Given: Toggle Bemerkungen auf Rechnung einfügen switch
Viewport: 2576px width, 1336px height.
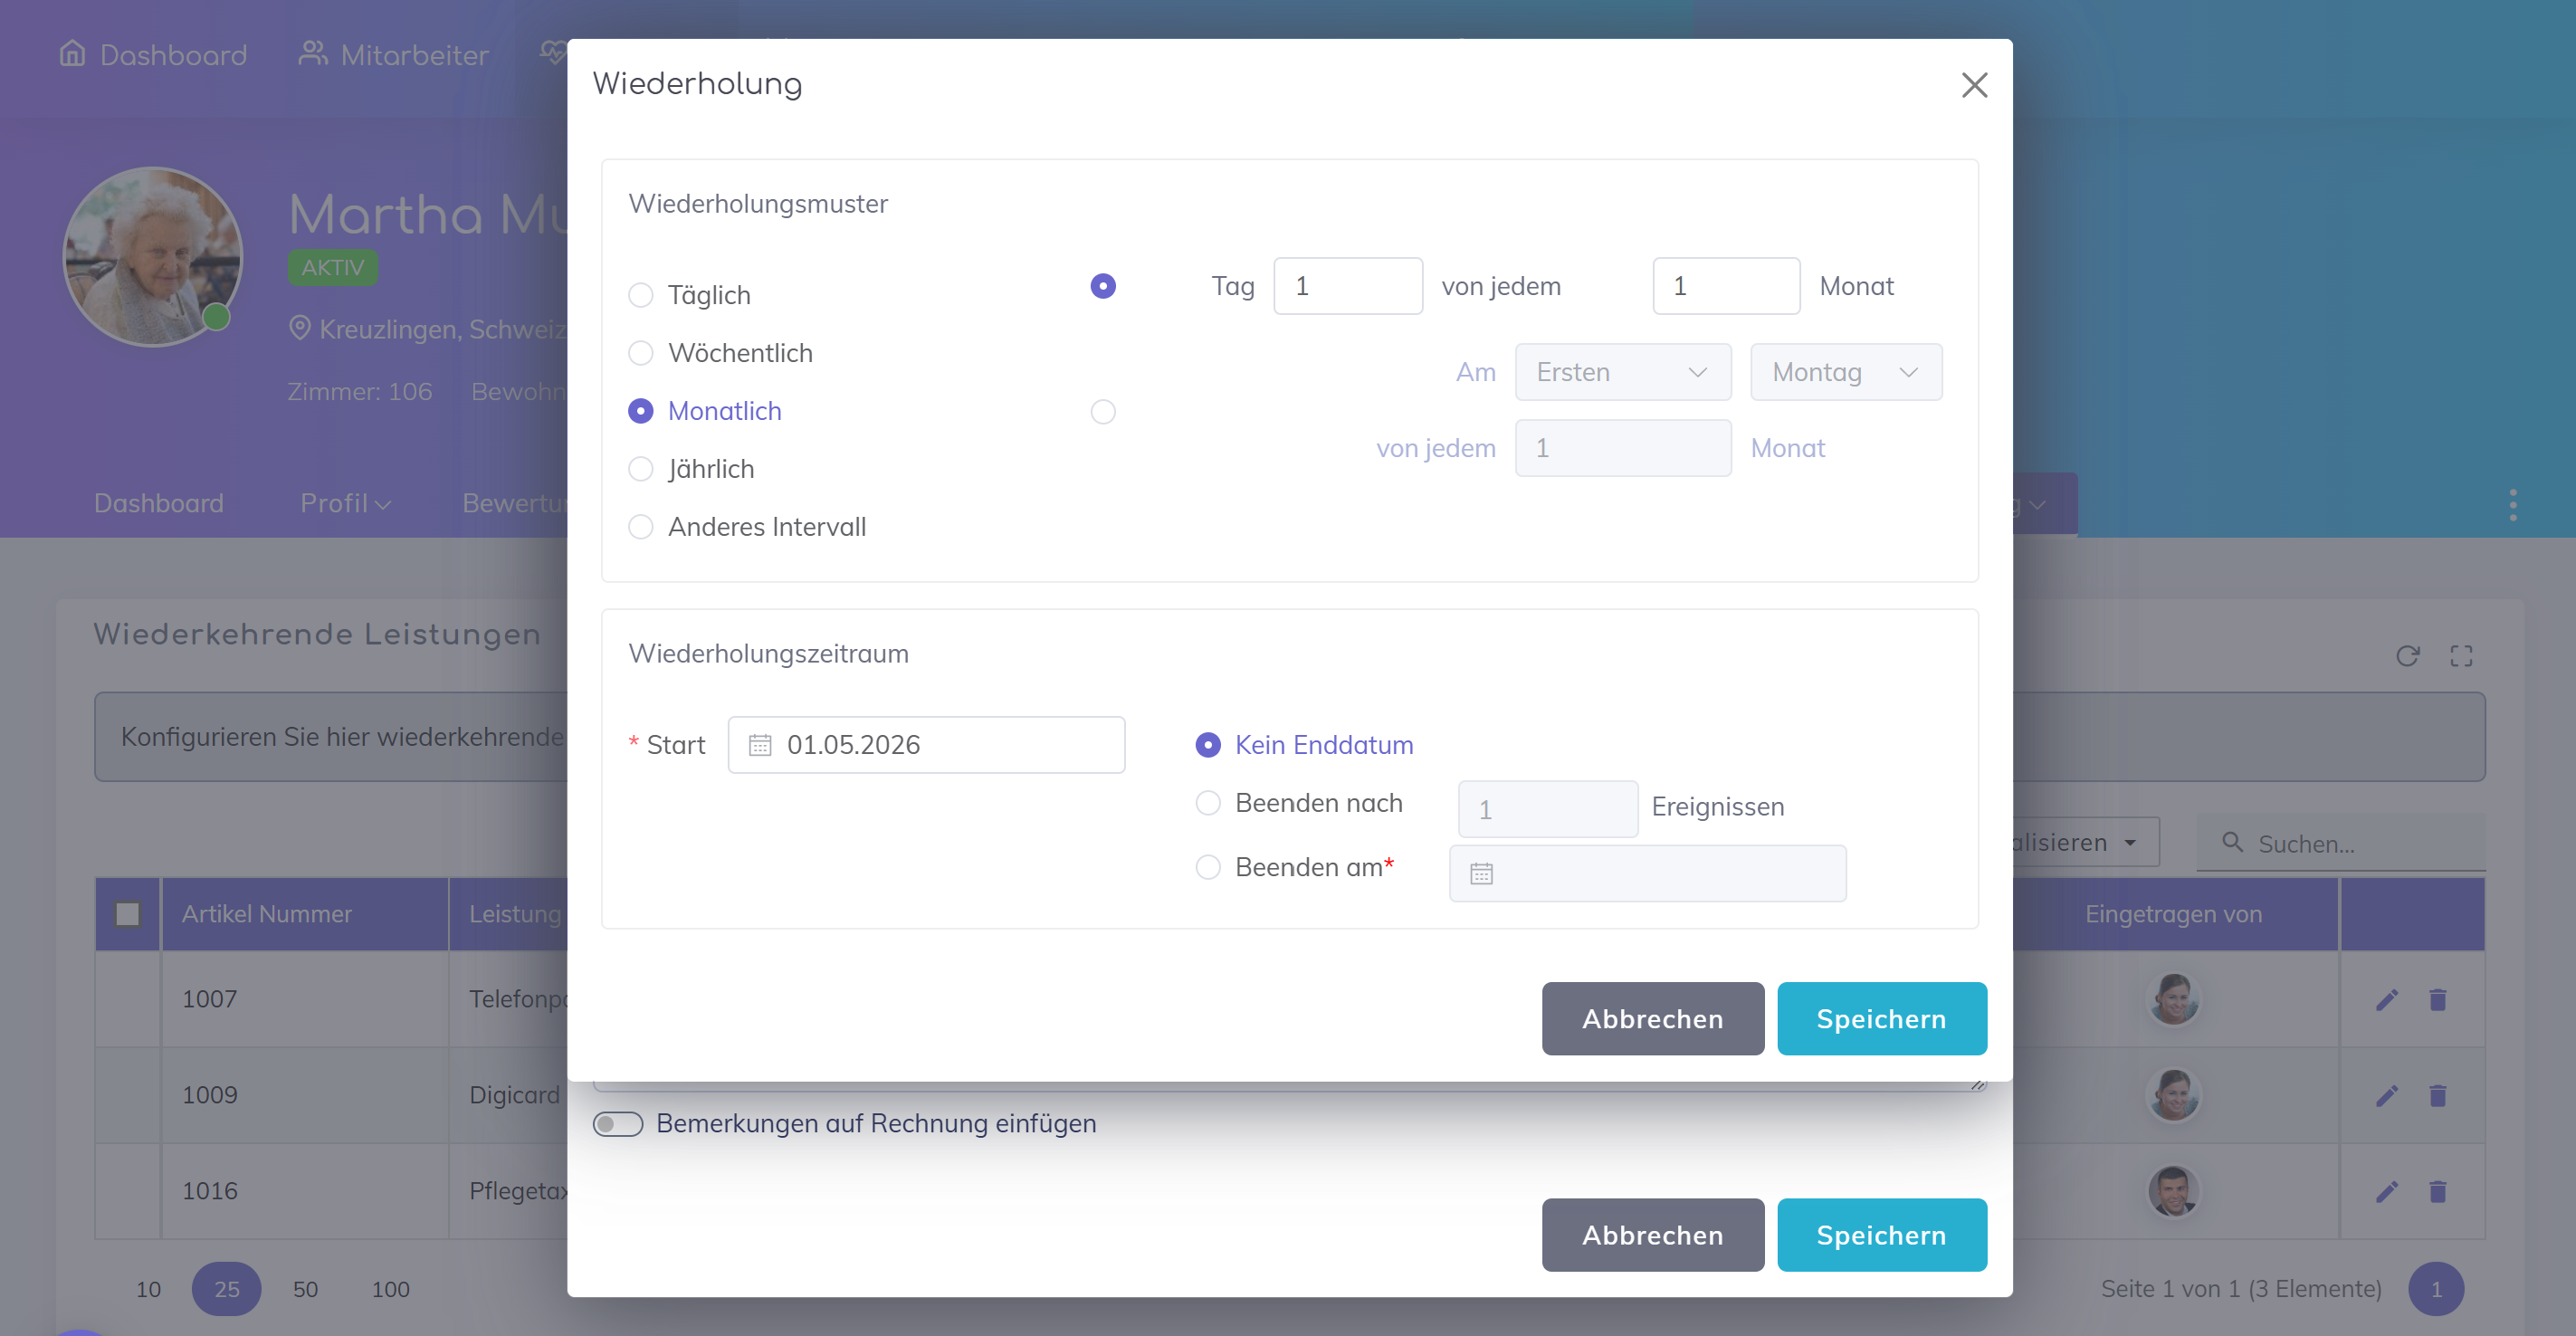Looking at the screenshot, I should click(618, 1124).
